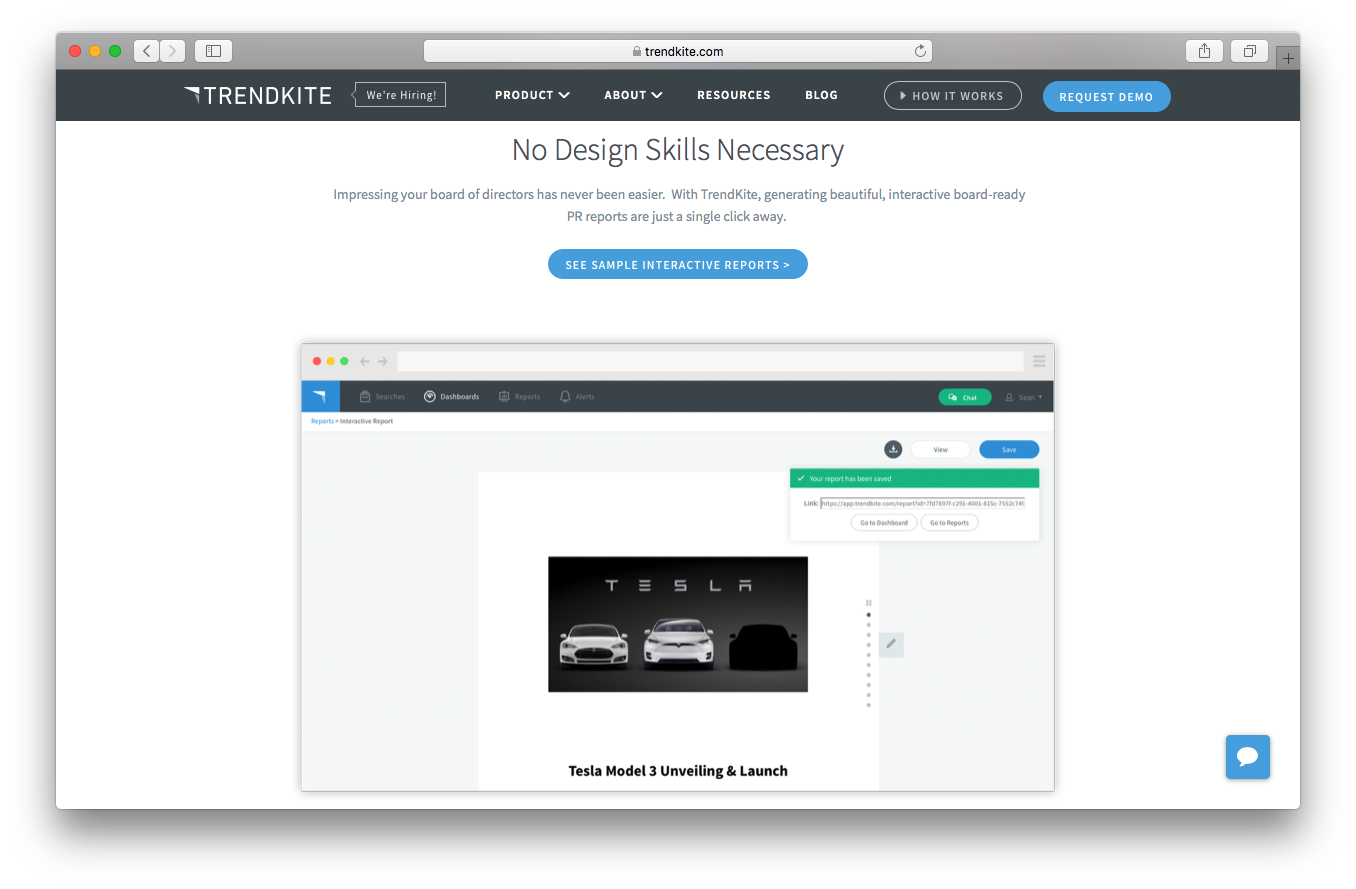Click the green Chat button
Viewport: 1356px width, 889px height.
964,397
